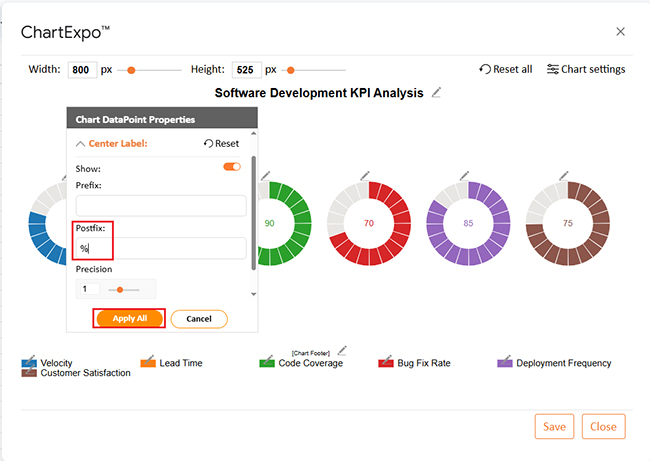Screen dimensions: 650x461
Task: Click the Precision value box
Action: click(88, 289)
